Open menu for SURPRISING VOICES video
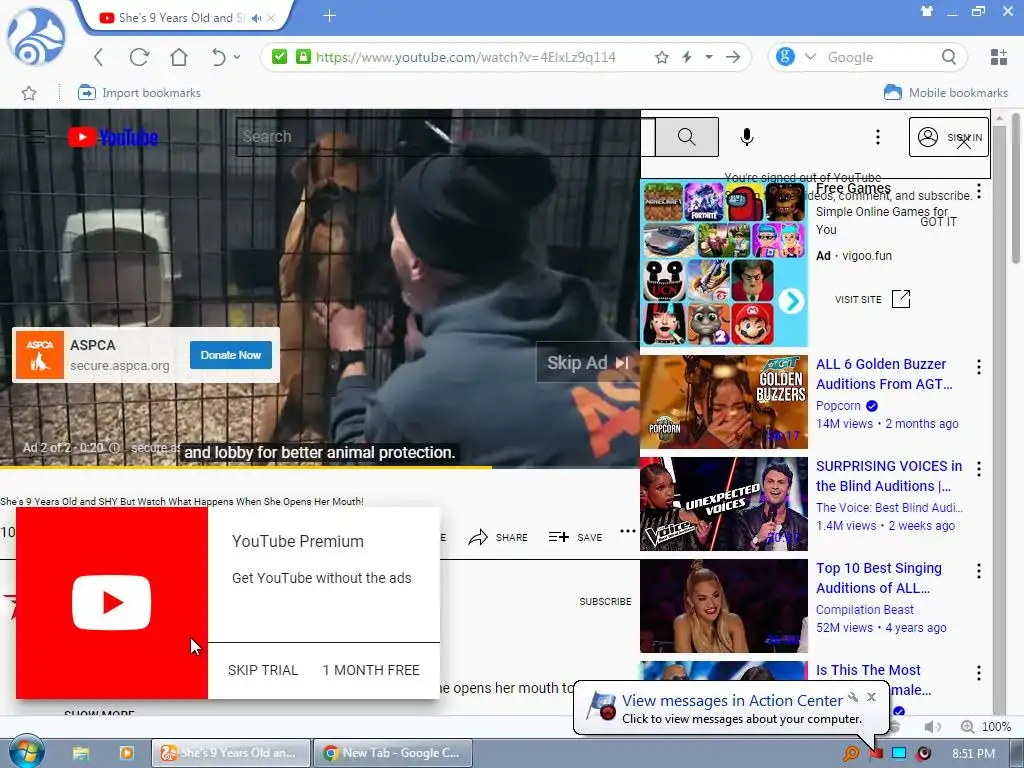 coord(978,469)
